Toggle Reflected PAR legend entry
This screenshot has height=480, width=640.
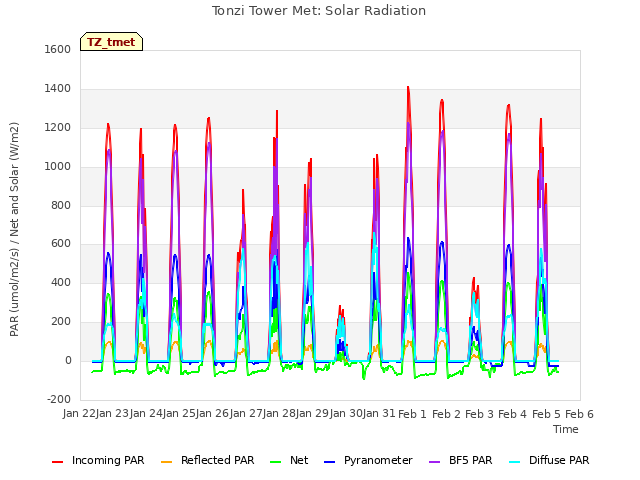coord(207,460)
